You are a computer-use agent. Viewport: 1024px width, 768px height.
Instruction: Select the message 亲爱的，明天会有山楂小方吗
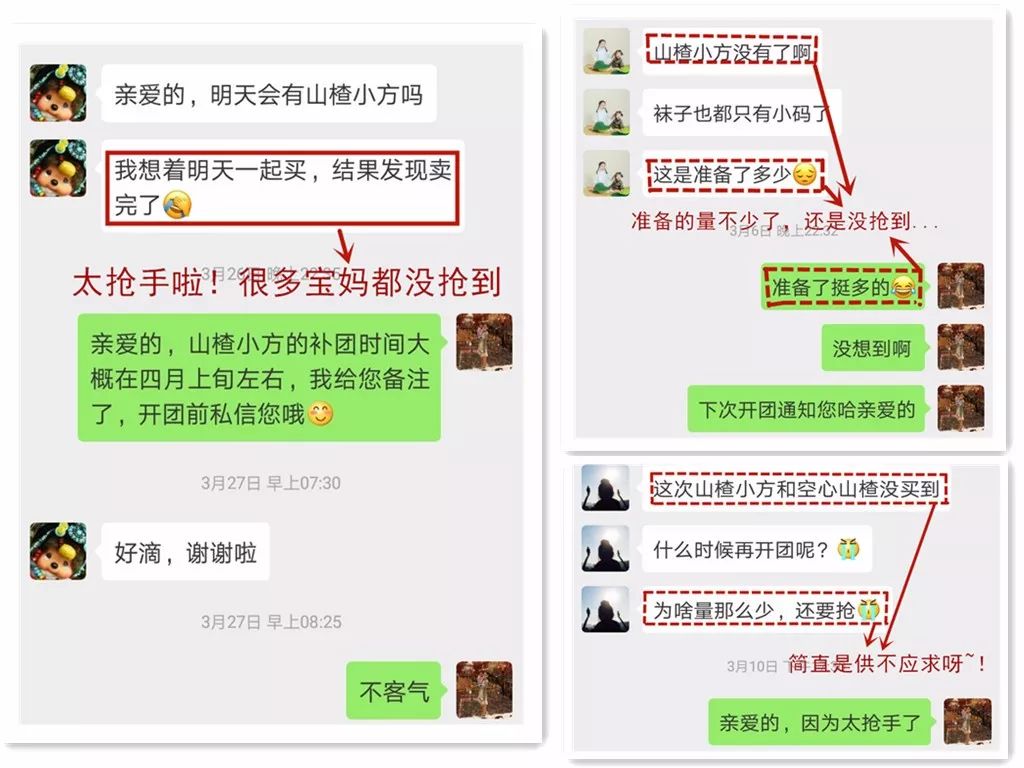pos(268,93)
